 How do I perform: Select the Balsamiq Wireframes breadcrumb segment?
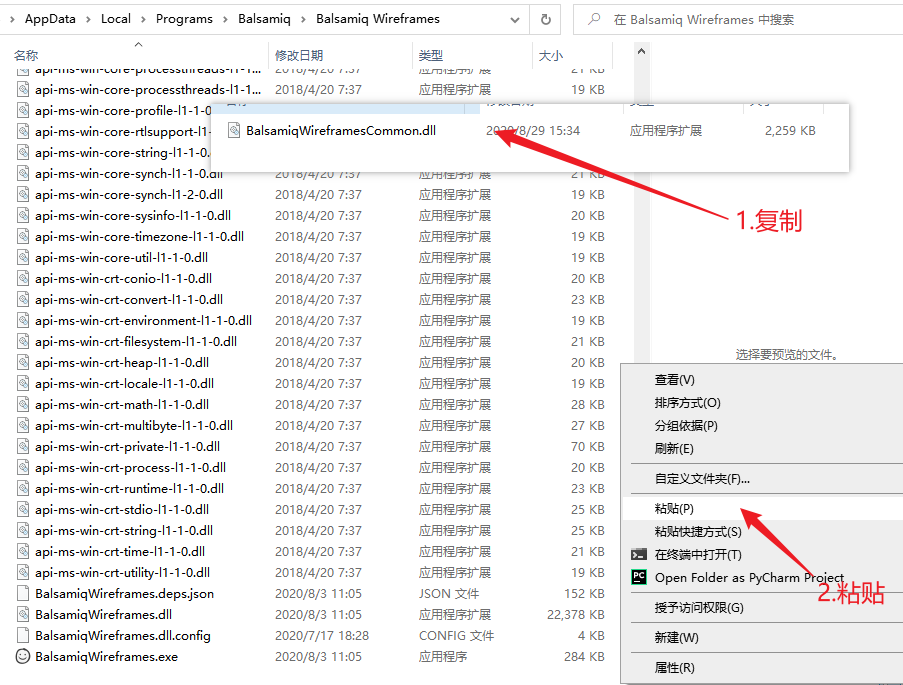coord(378,19)
